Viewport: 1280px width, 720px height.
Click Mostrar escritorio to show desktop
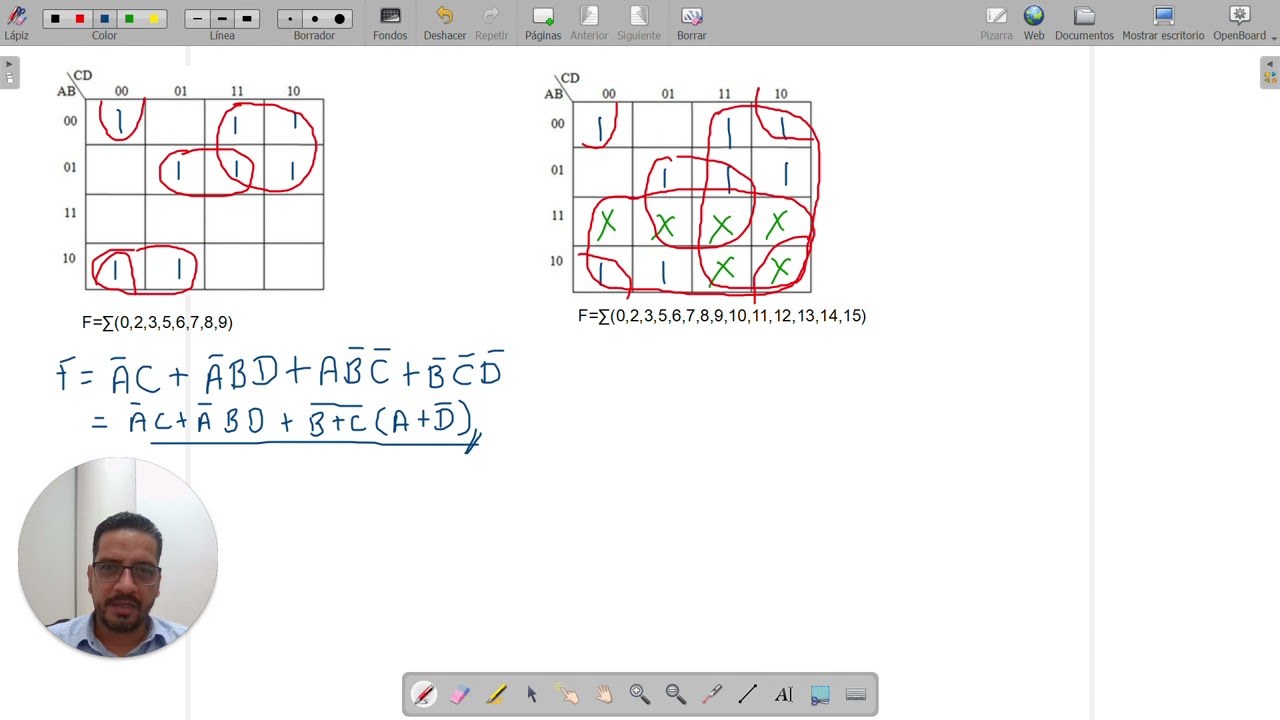[1163, 23]
